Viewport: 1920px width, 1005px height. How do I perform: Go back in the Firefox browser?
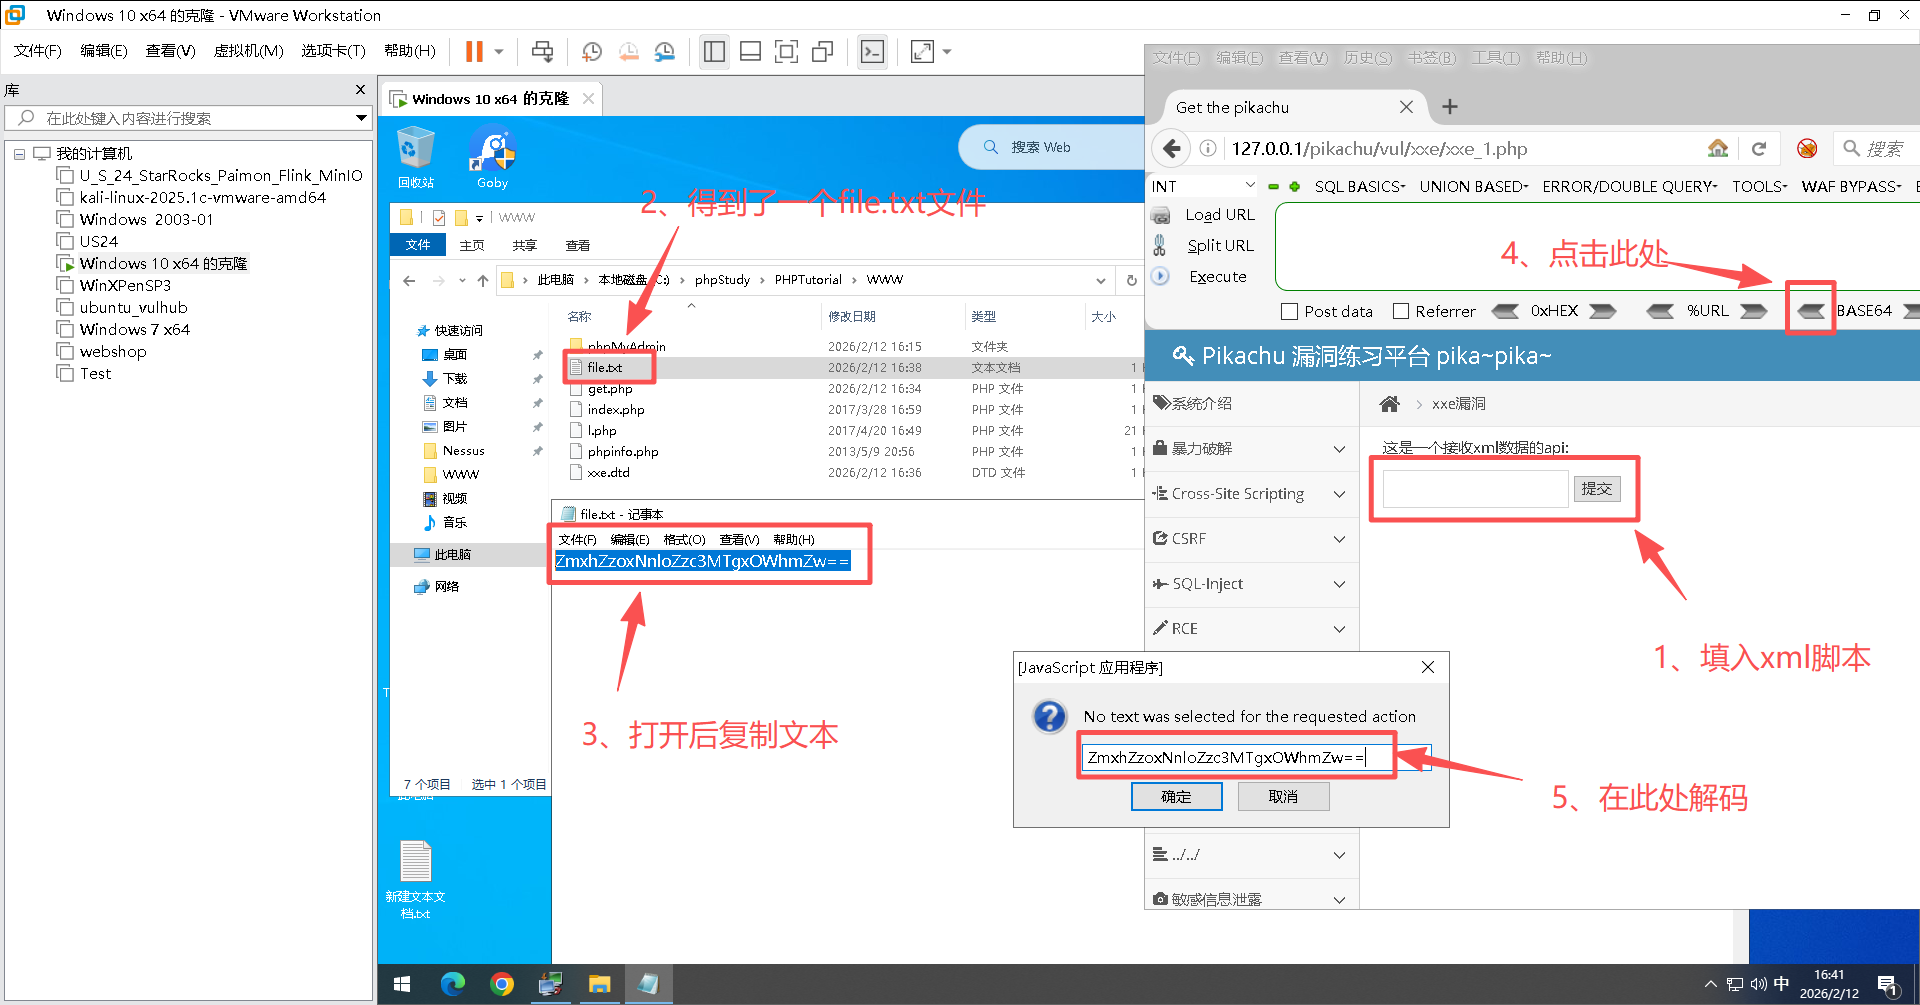[x=1171, y=149]
